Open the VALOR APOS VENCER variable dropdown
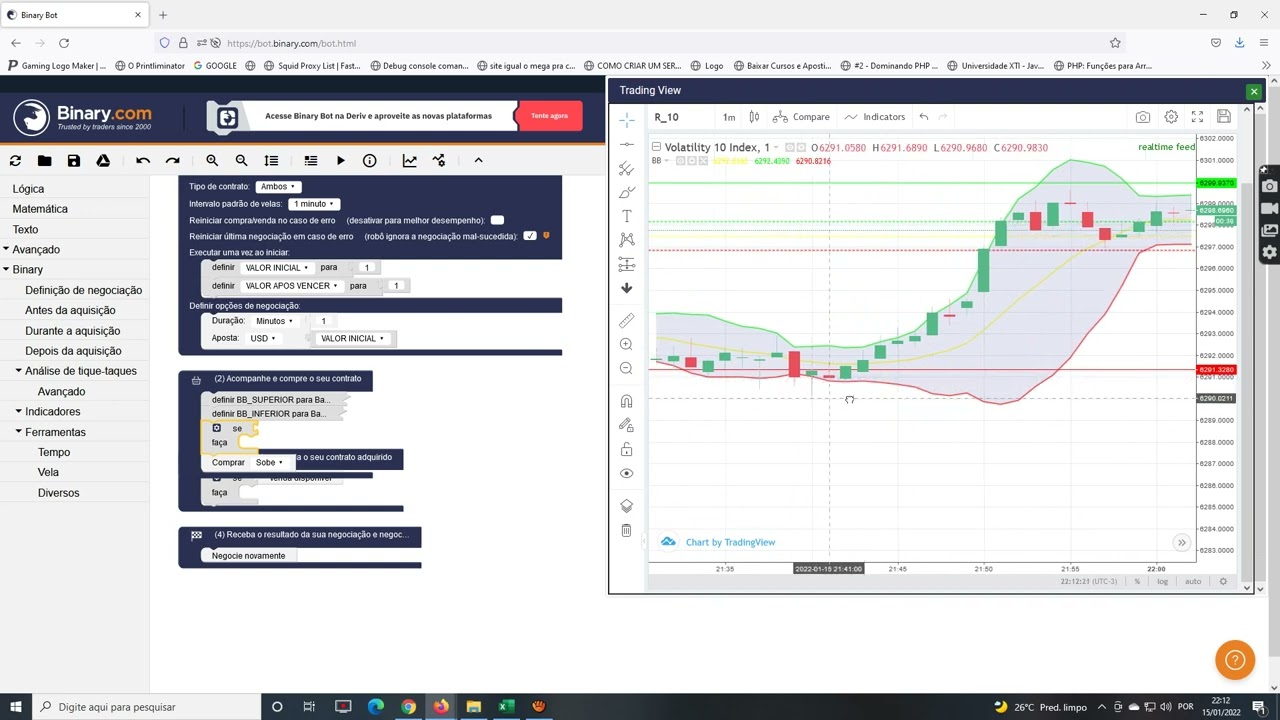The image size is (1280, 720). tap(291, 286)
